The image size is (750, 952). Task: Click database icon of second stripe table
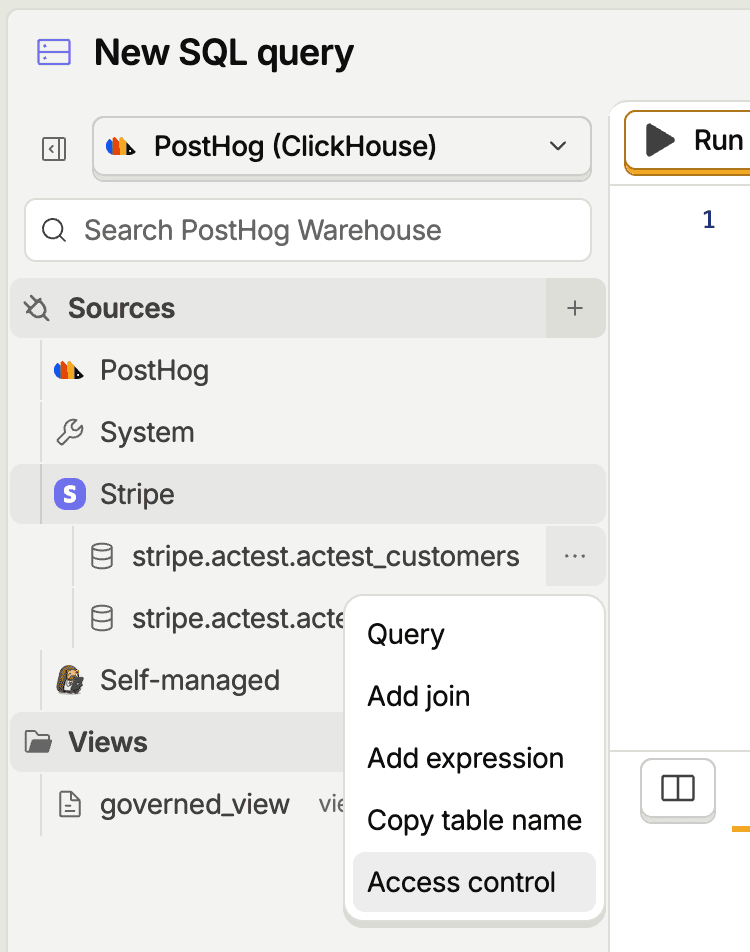(x=102, y=618)
